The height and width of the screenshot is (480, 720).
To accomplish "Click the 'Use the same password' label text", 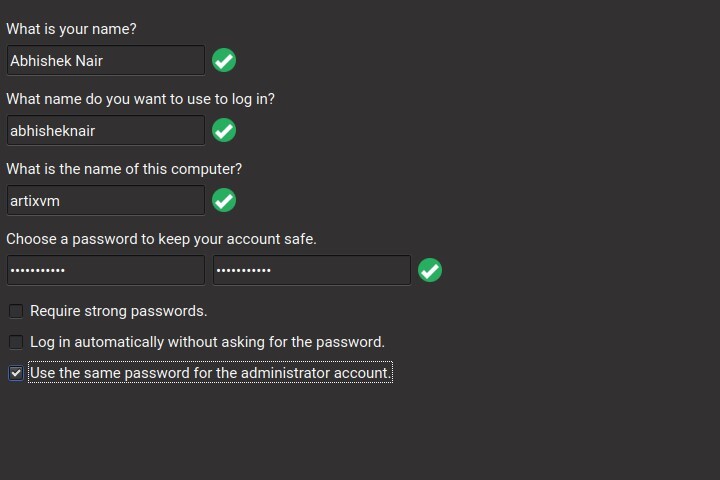I will point(210,373).
